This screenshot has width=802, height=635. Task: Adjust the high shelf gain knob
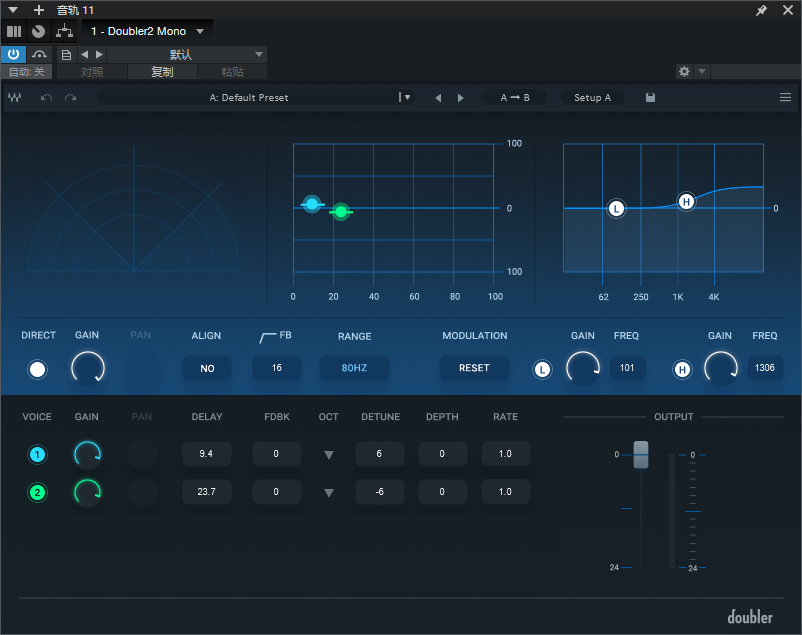(x=721, y=368)
